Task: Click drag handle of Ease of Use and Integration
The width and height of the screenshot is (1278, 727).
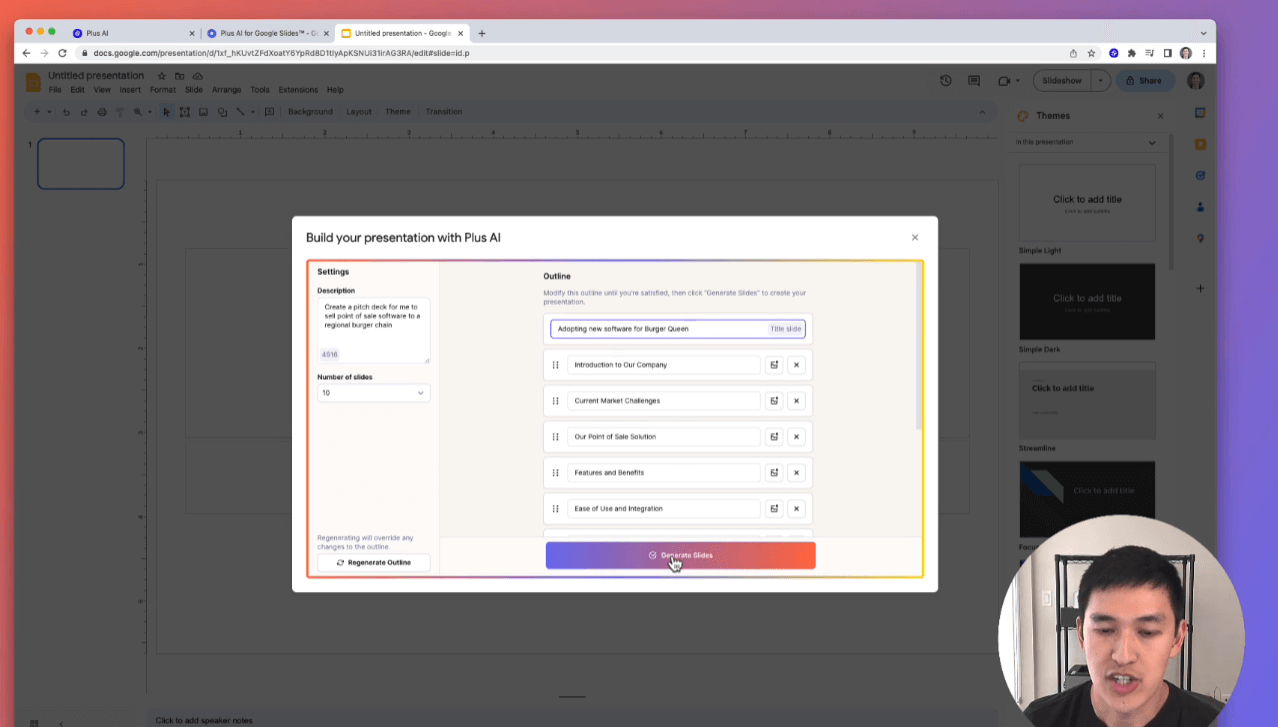Action: coord(556,509)
